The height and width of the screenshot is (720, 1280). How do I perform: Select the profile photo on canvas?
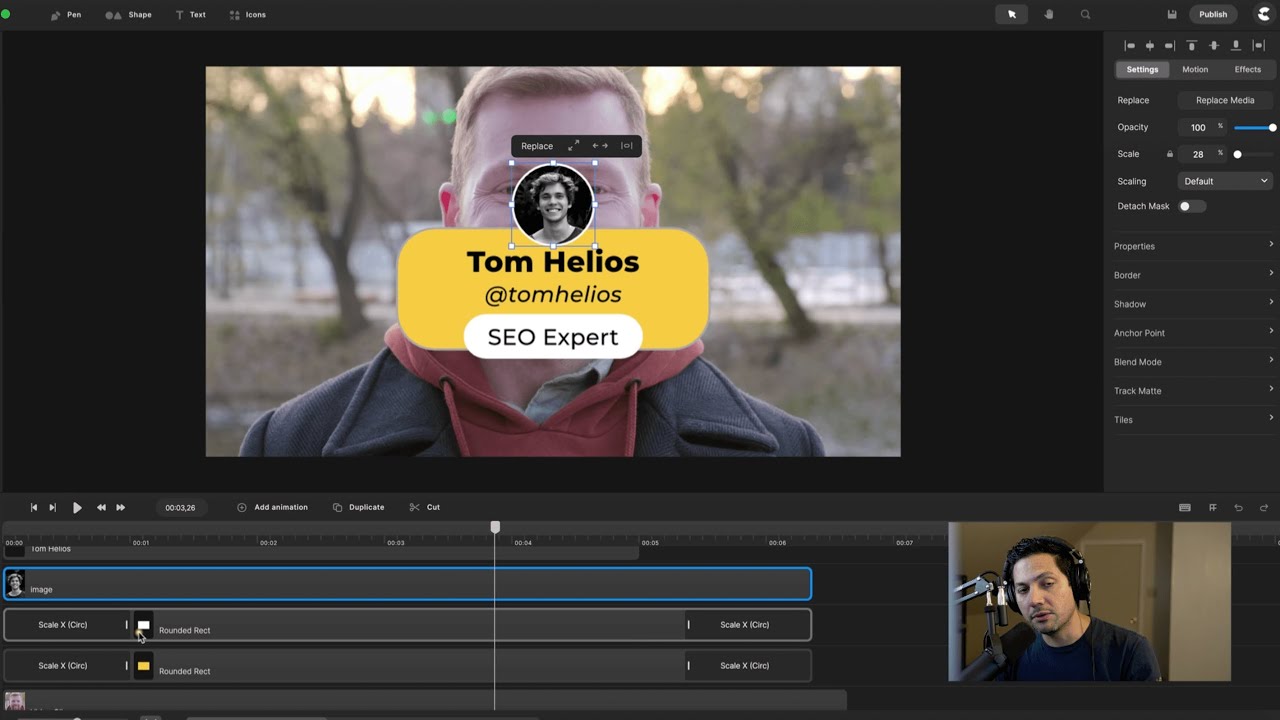(x=553, y=204)
